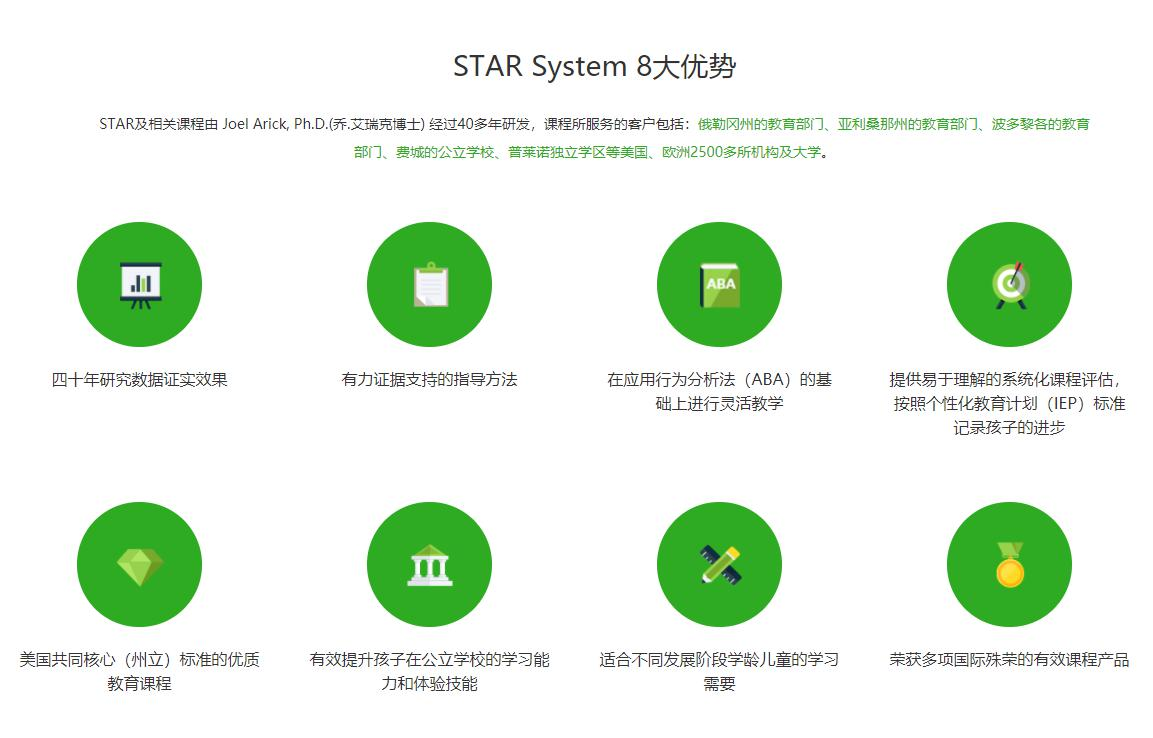This screenshot has width=1153, height=738.
Task: Click the text about public school learning ability
Action: (x=429, y=671)
